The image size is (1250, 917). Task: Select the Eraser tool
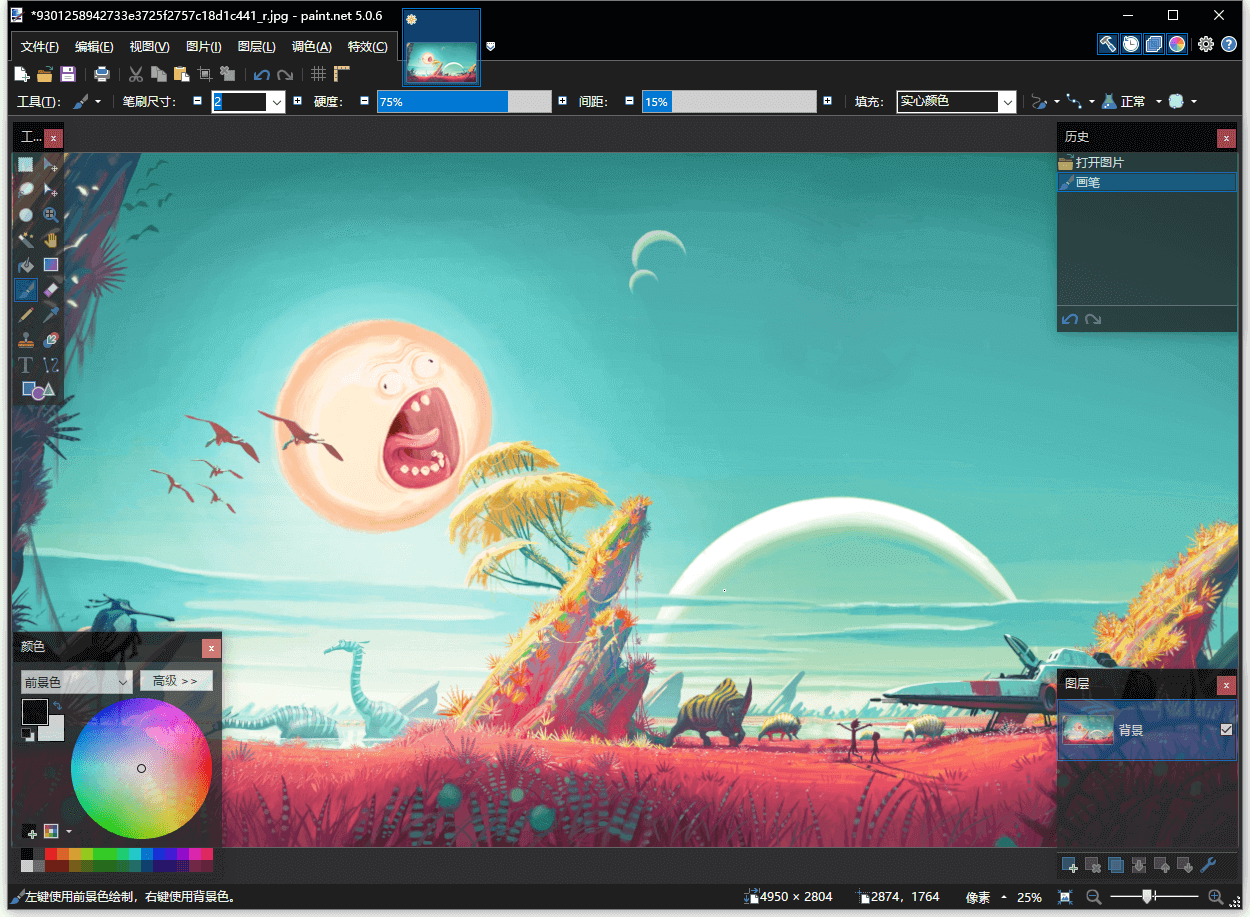coord(51,290)
